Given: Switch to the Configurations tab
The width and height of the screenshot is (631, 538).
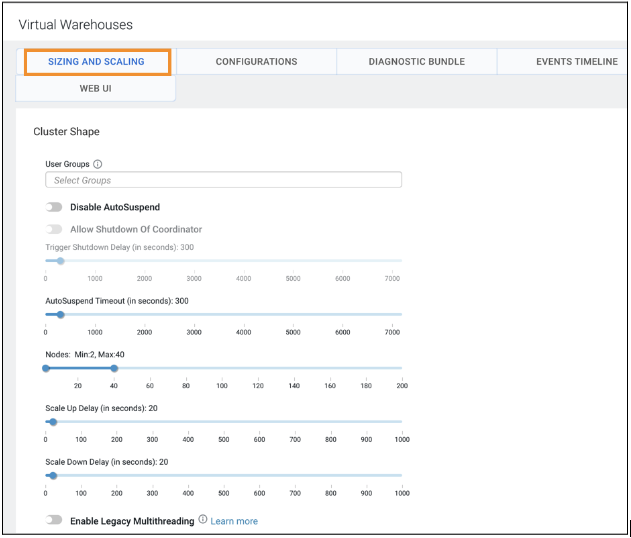Looking at the screenshot, I should coord(256,62).
